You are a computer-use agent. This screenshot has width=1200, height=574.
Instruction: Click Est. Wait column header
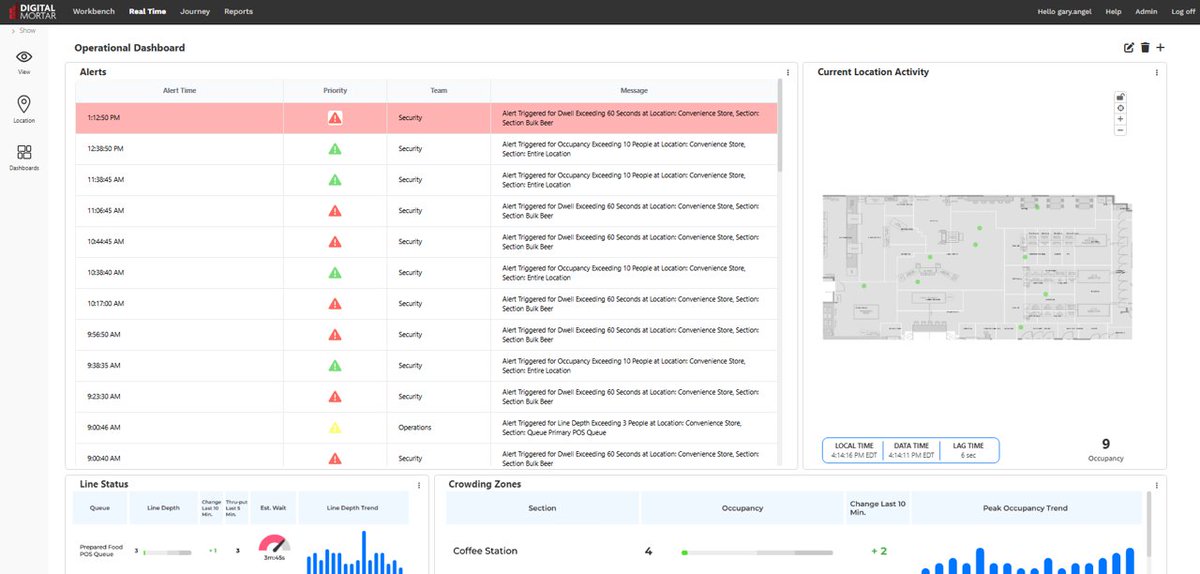[273, 508]
